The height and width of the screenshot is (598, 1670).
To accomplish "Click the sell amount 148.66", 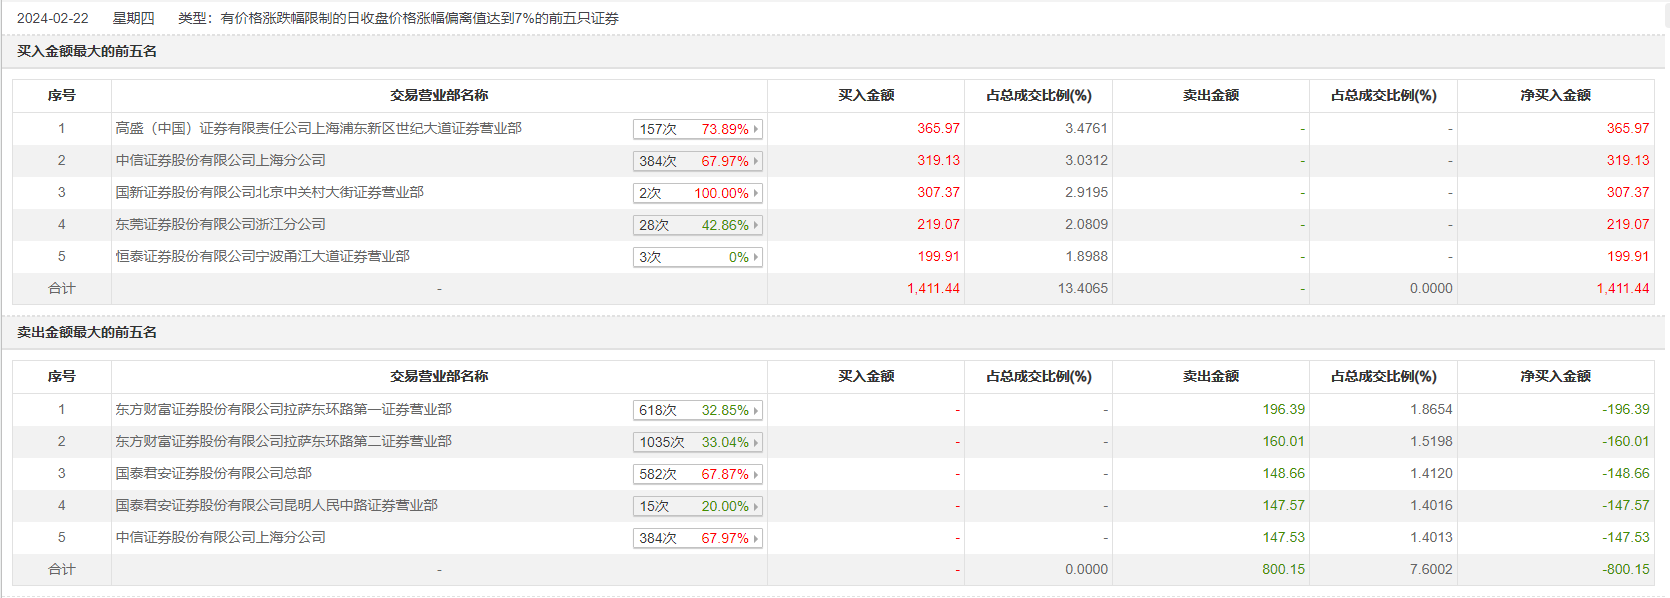I will pos(1283,473).
